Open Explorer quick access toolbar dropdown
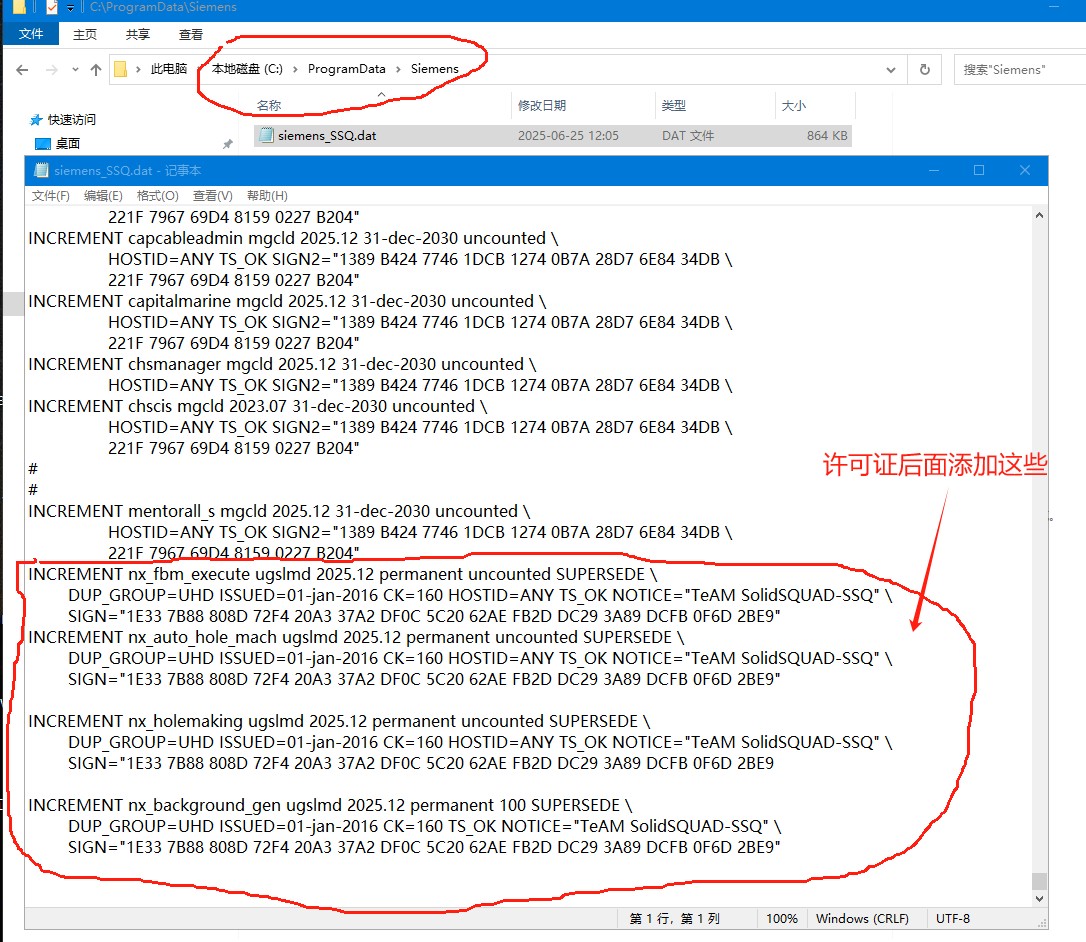Viewport: 1086px width, 942px height. (70, 8)
